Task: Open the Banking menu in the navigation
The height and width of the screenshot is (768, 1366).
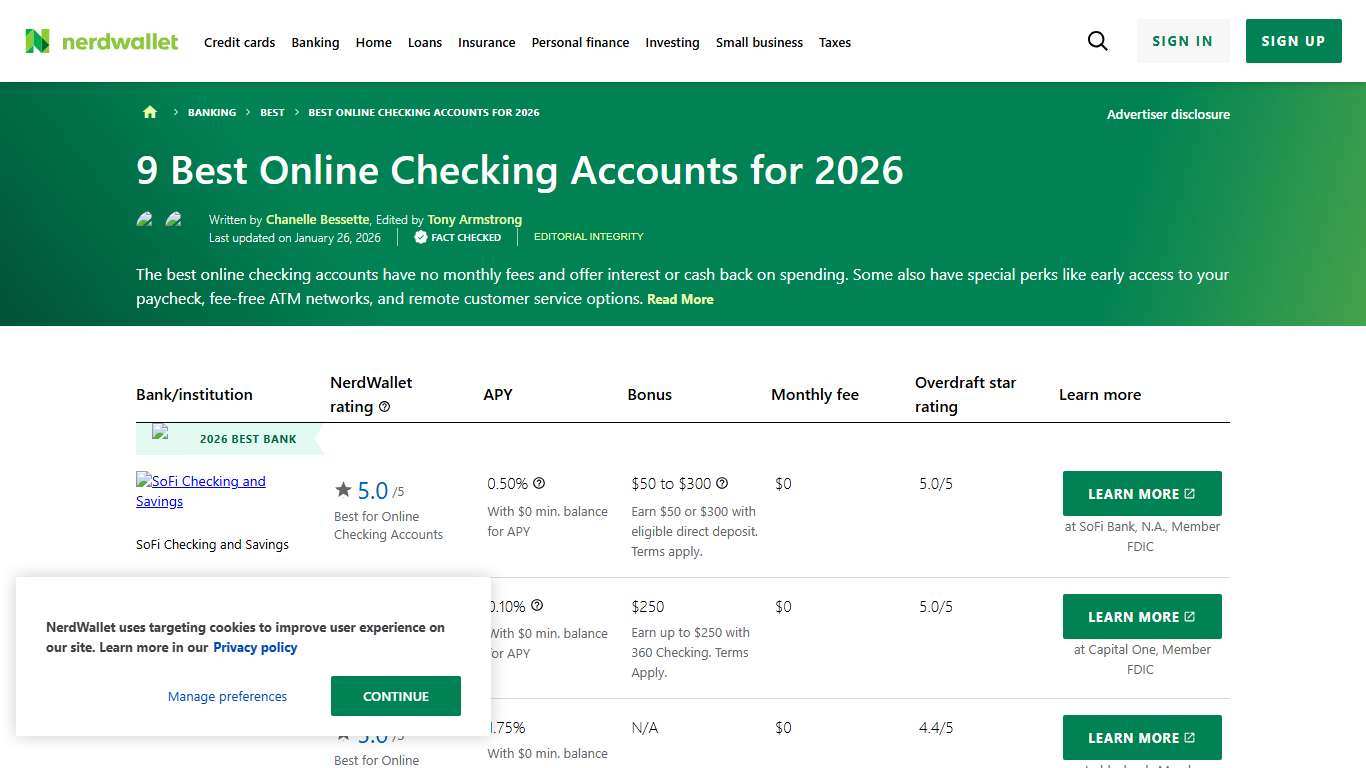Action: click(x=315, y=42)
